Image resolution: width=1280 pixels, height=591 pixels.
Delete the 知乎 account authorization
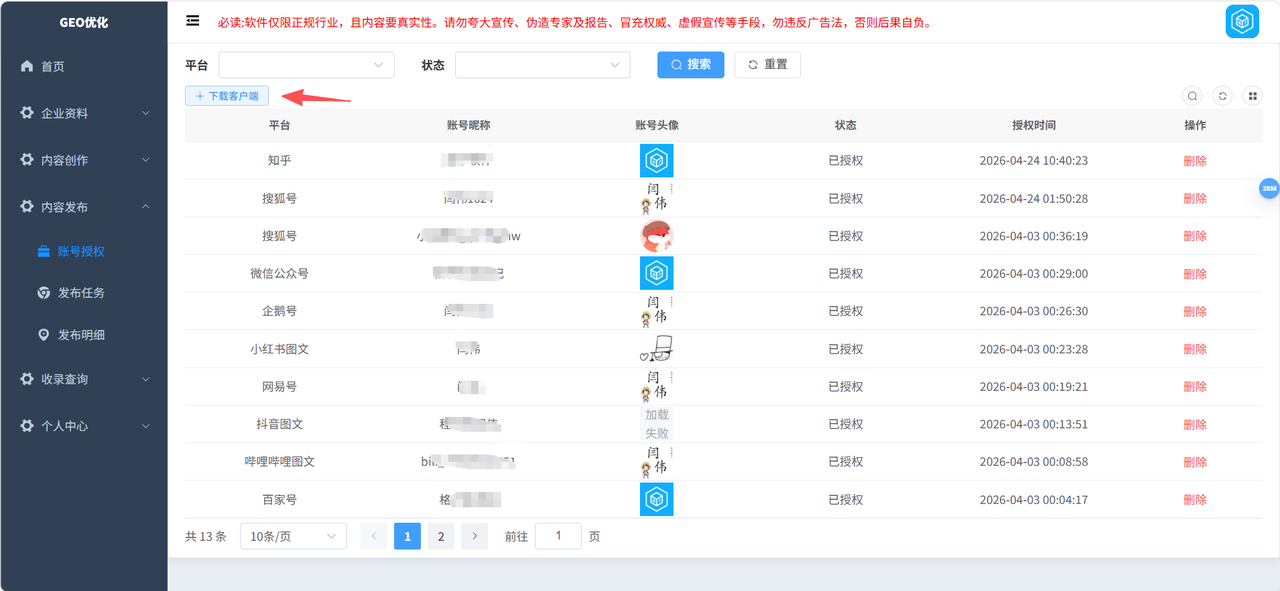click(1195, 161)
